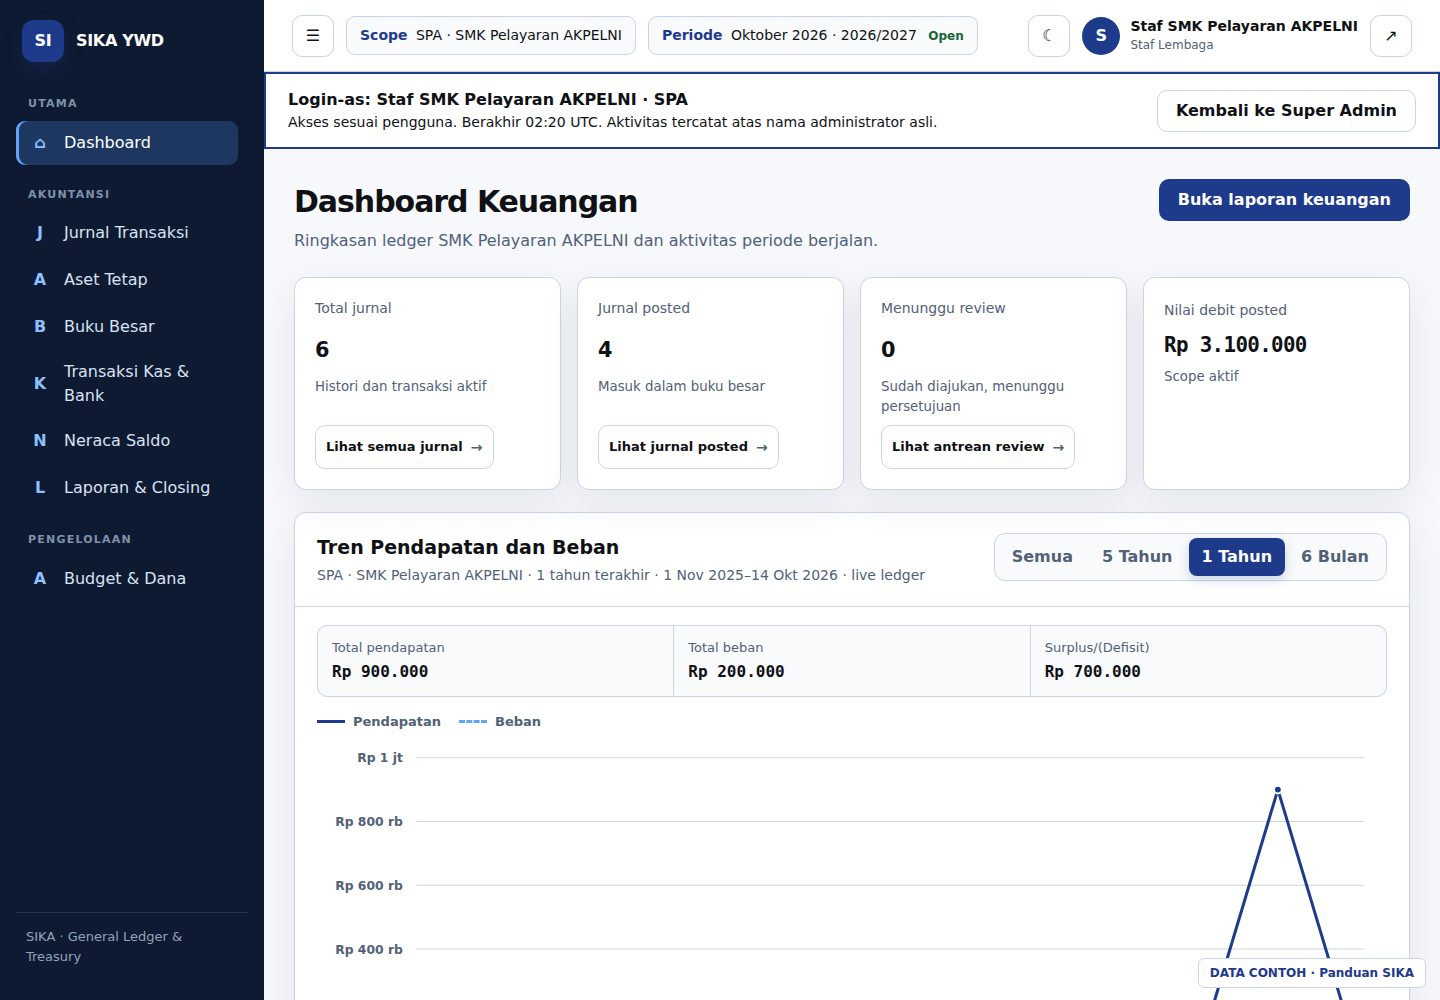Toggle dark mode with the moon icon
Image resolution: width=1440 pixels, height=1000 pixels.
pyautogui.click(x=1049, y=36)
